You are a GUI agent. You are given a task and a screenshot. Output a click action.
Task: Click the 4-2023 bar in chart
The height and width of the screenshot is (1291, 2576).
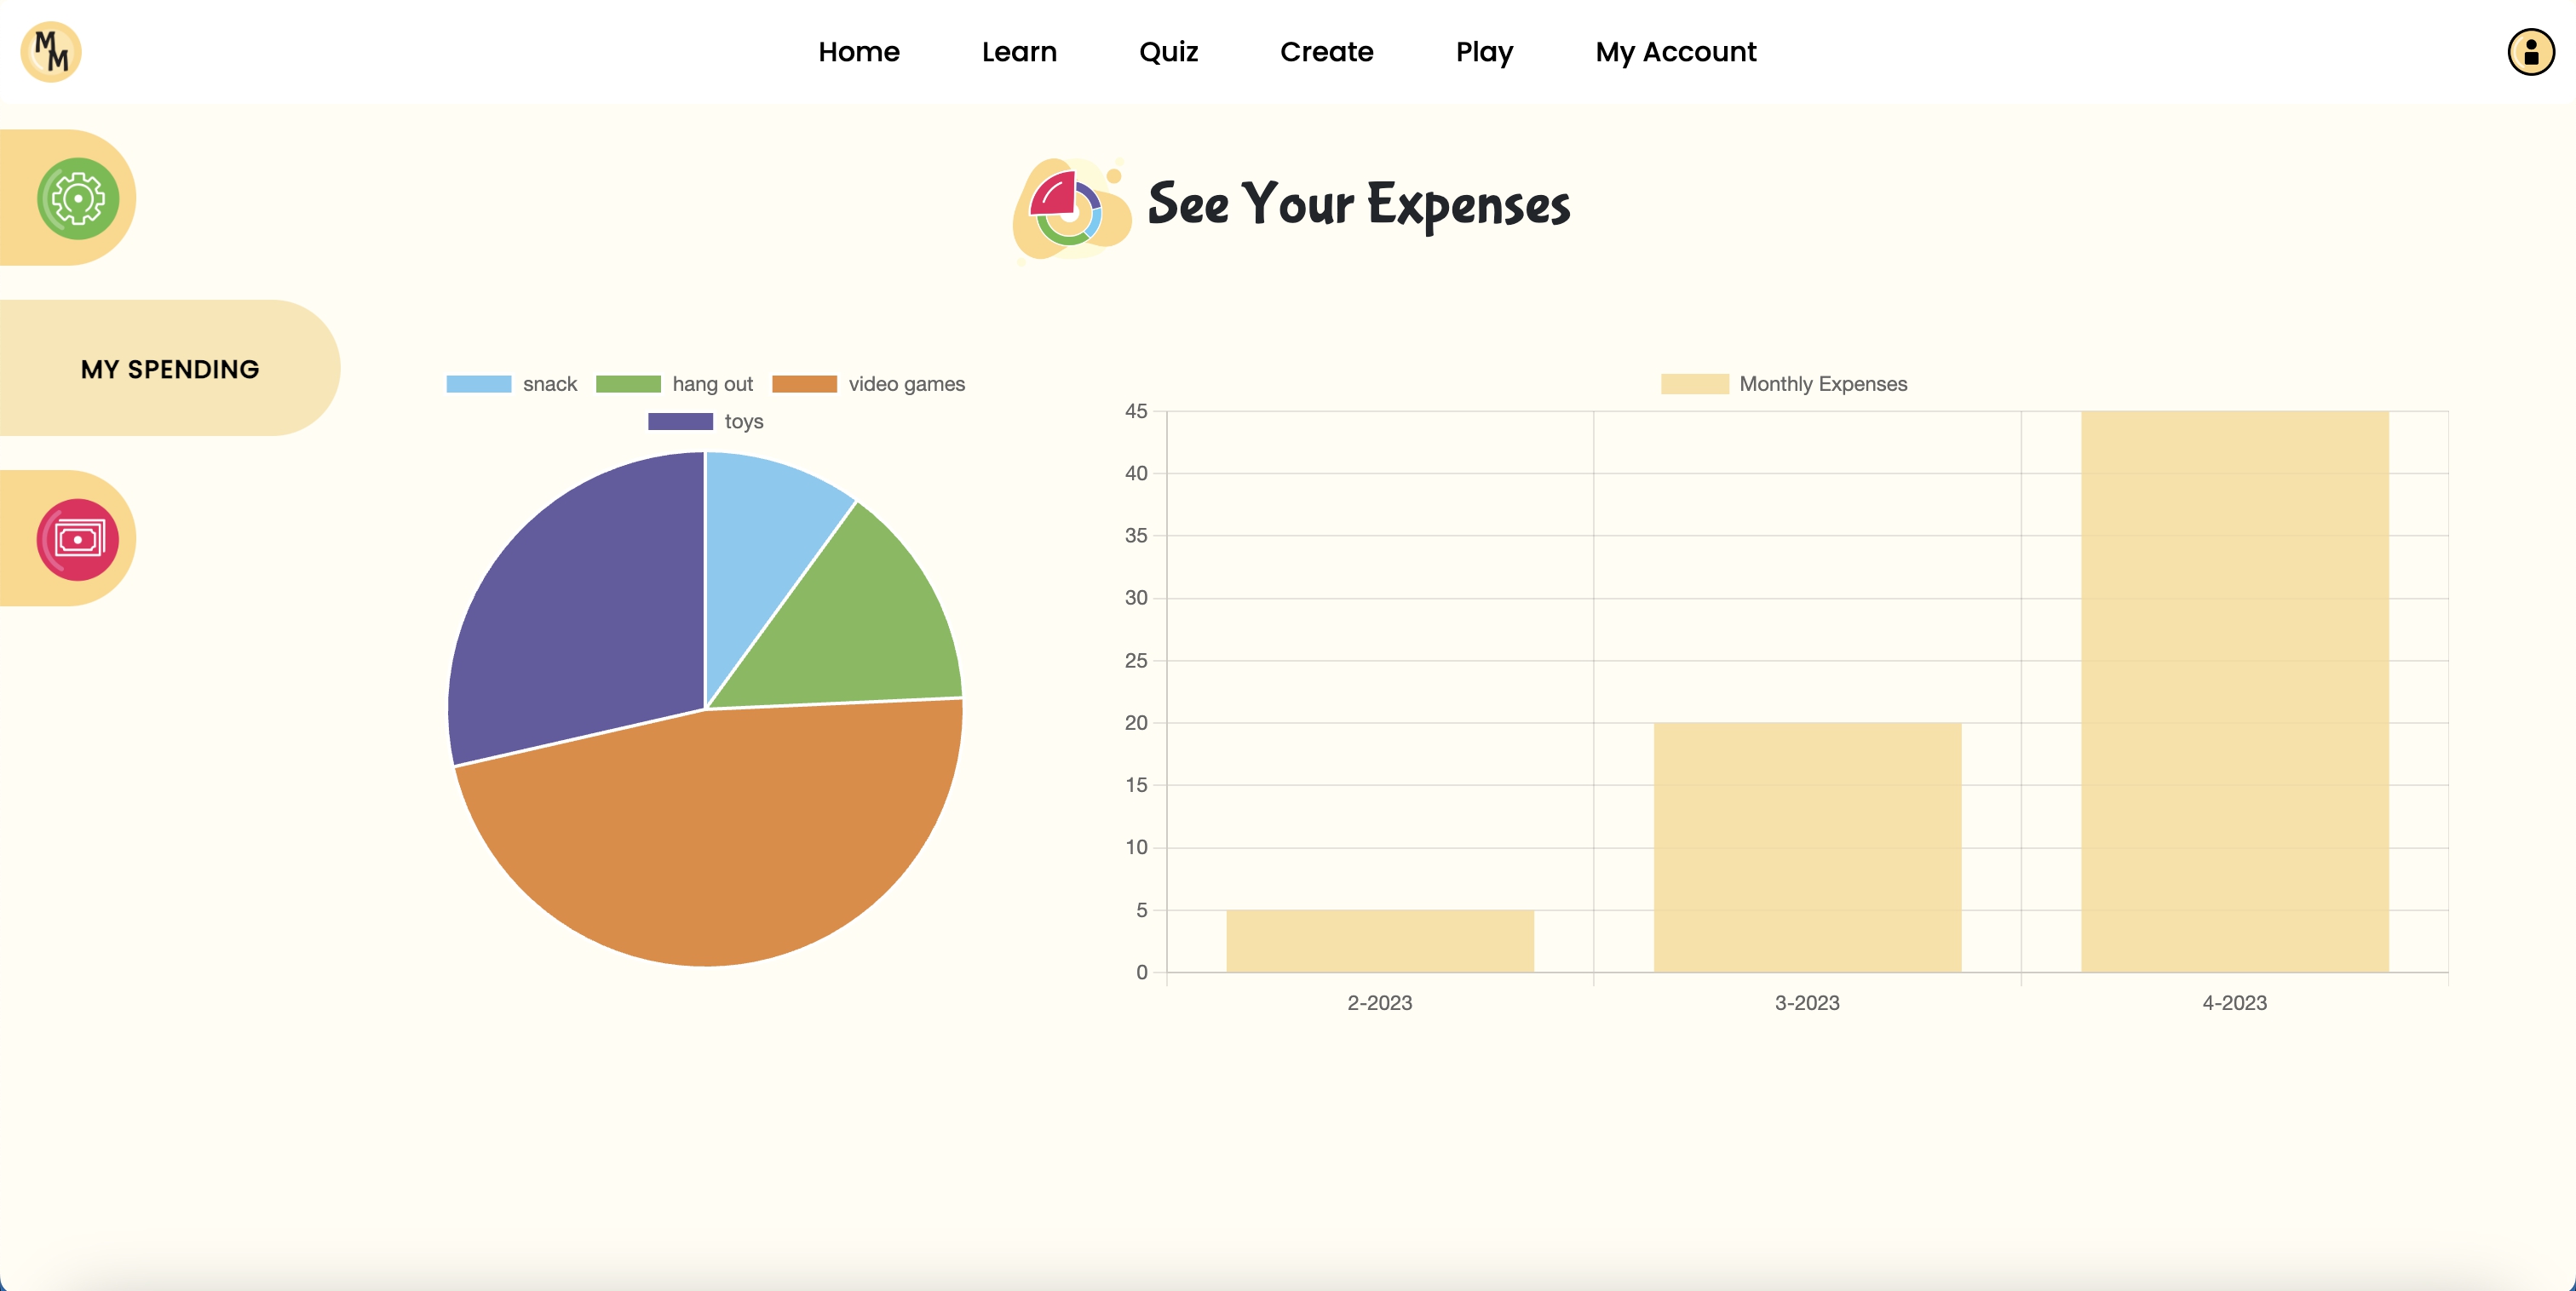(2234, 690)
